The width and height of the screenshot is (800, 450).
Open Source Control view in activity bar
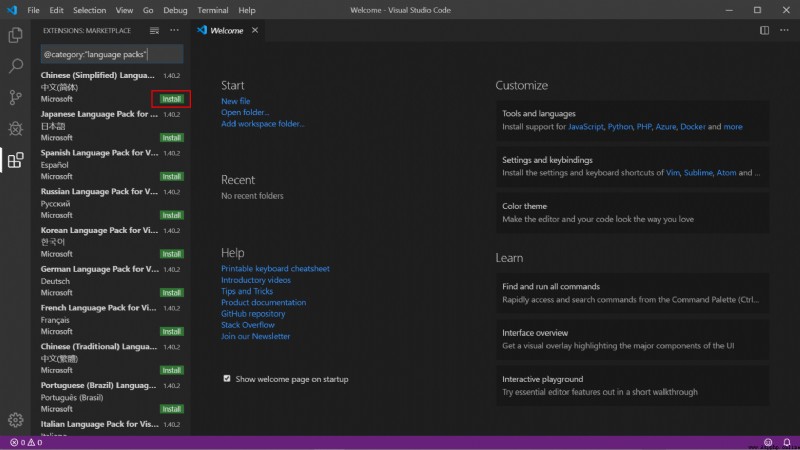pyautogui.click(x=15, y=97)
